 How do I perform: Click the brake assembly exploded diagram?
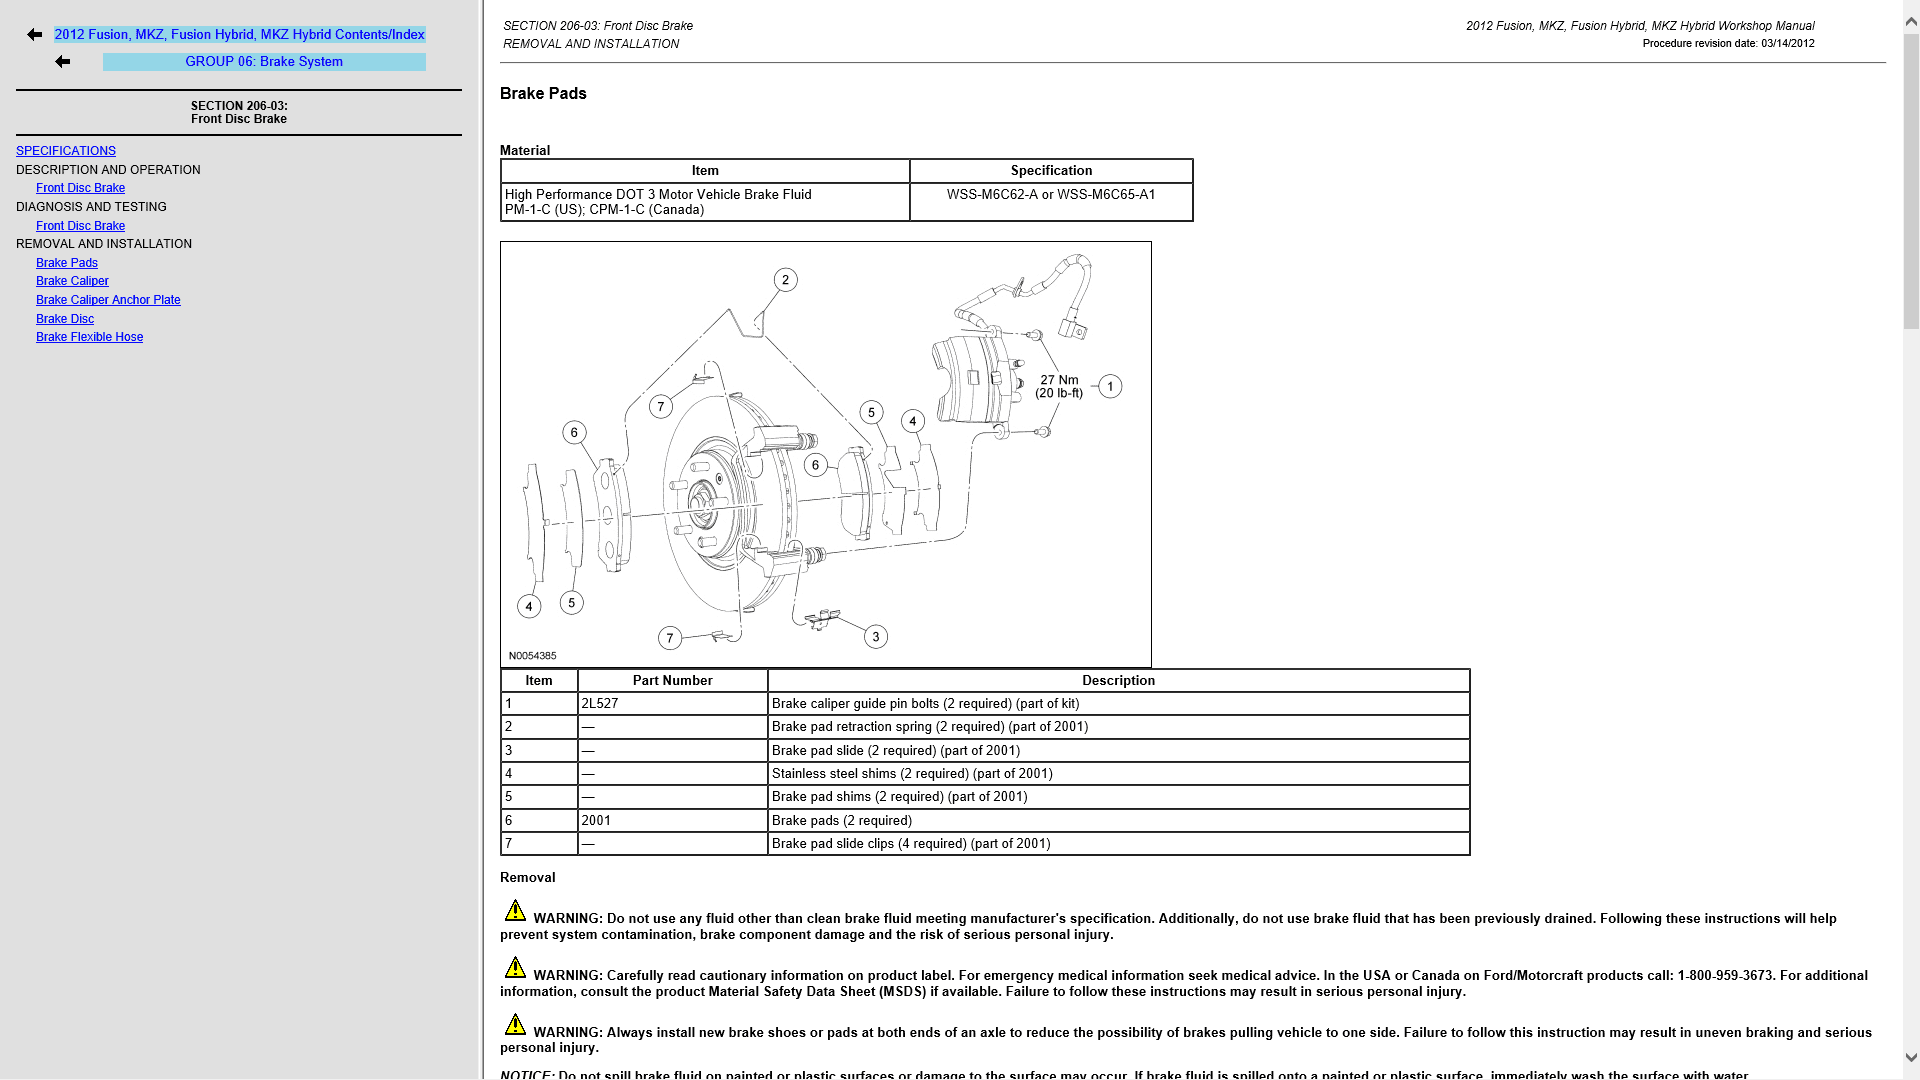(x=825, y=455)
